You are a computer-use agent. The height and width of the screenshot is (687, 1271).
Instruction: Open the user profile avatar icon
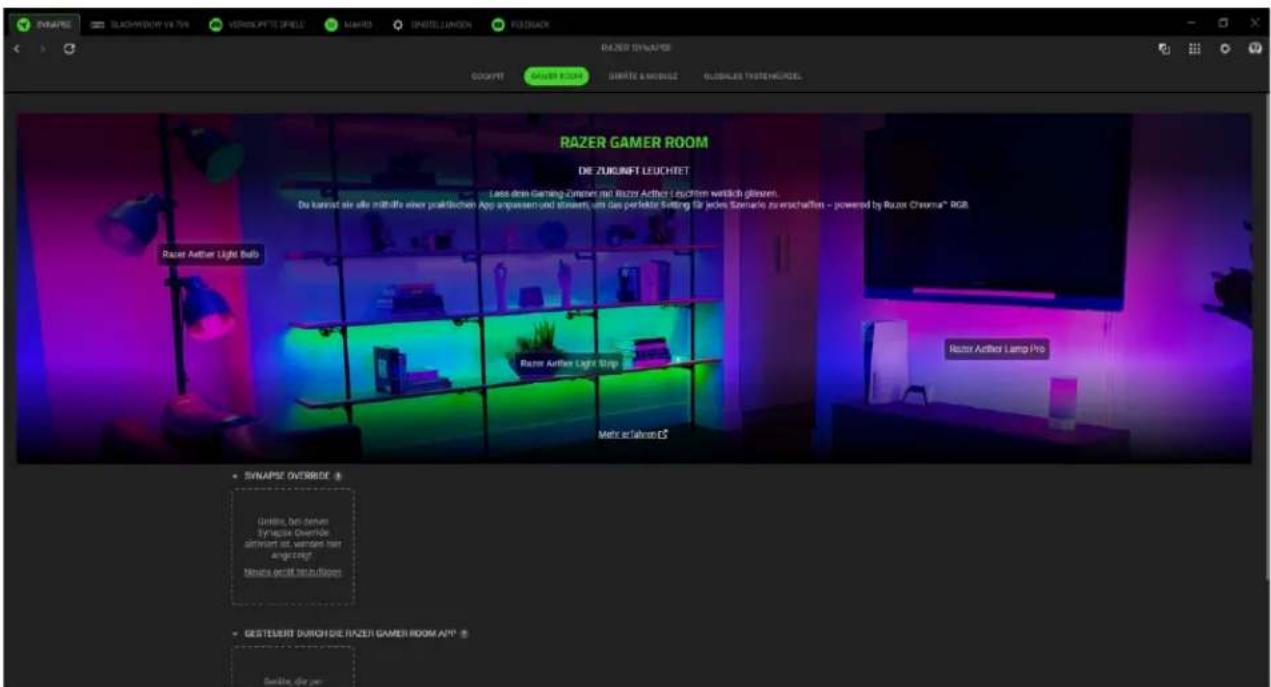coord(1253,48)
